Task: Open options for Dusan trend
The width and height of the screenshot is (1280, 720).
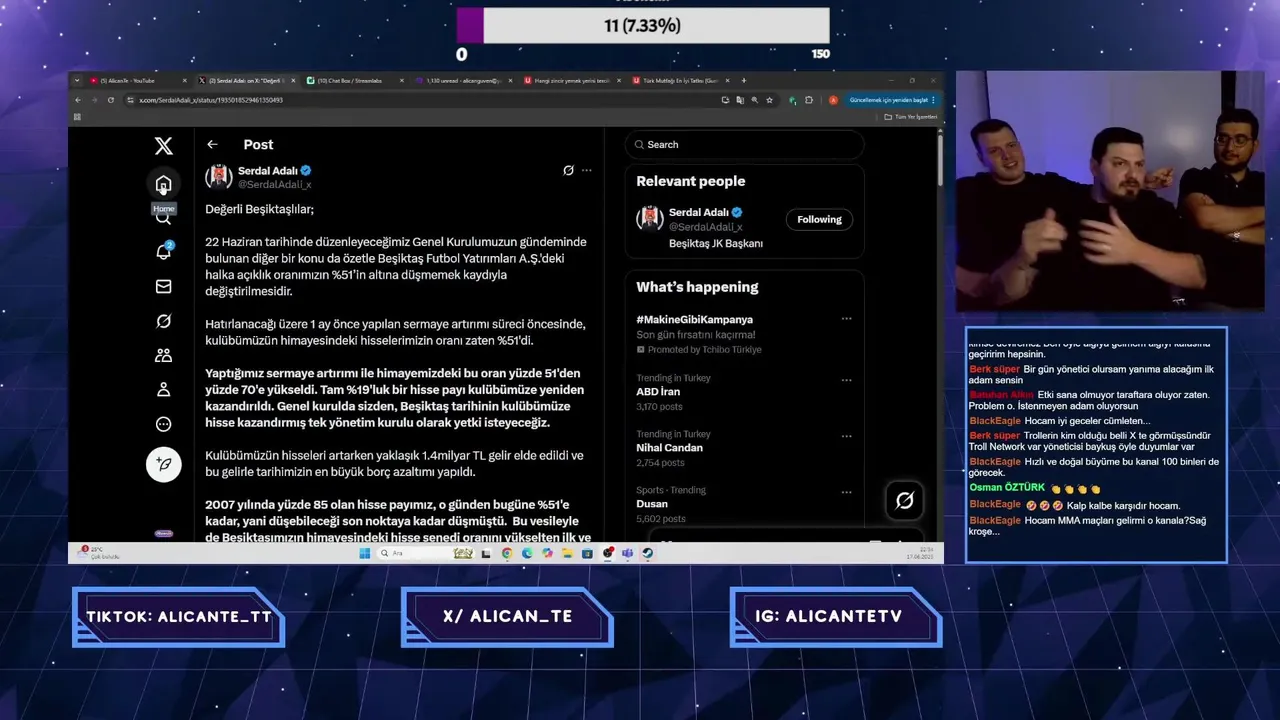Action: pos(846,492)
